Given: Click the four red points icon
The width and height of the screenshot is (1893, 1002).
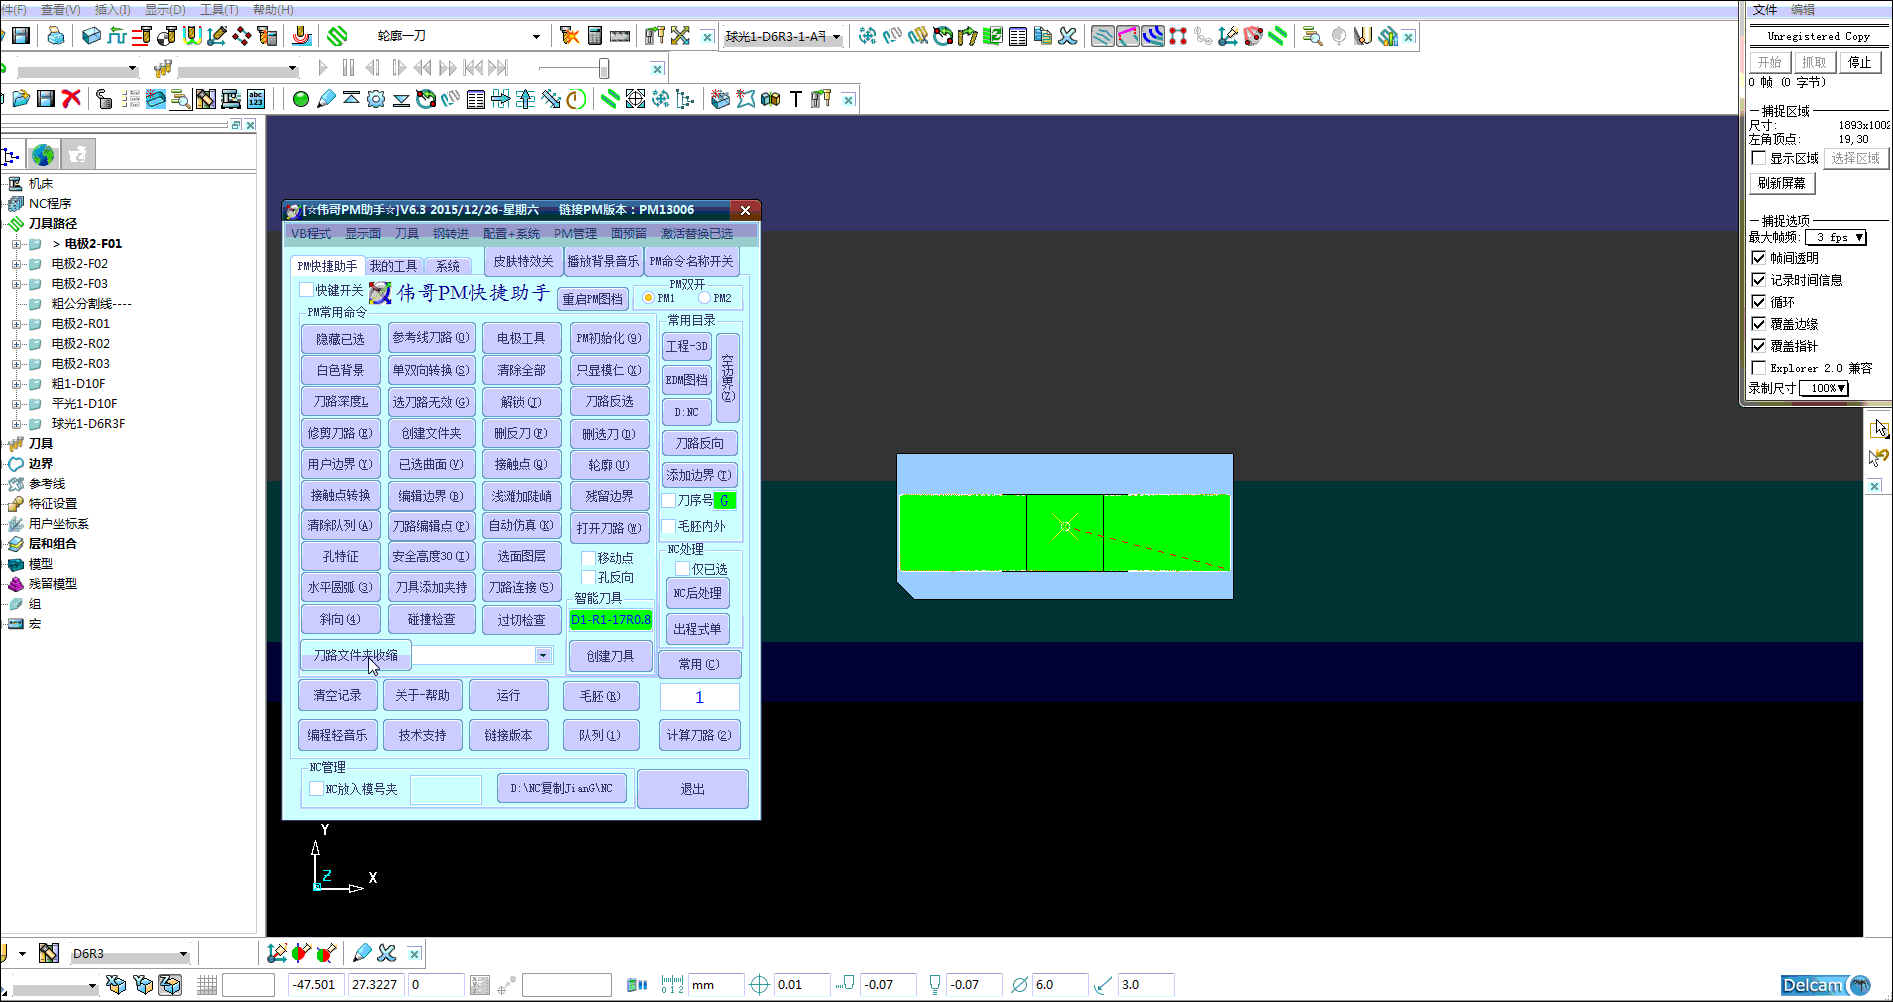Looking at the screenshot, I should (x=1178, y=36).
